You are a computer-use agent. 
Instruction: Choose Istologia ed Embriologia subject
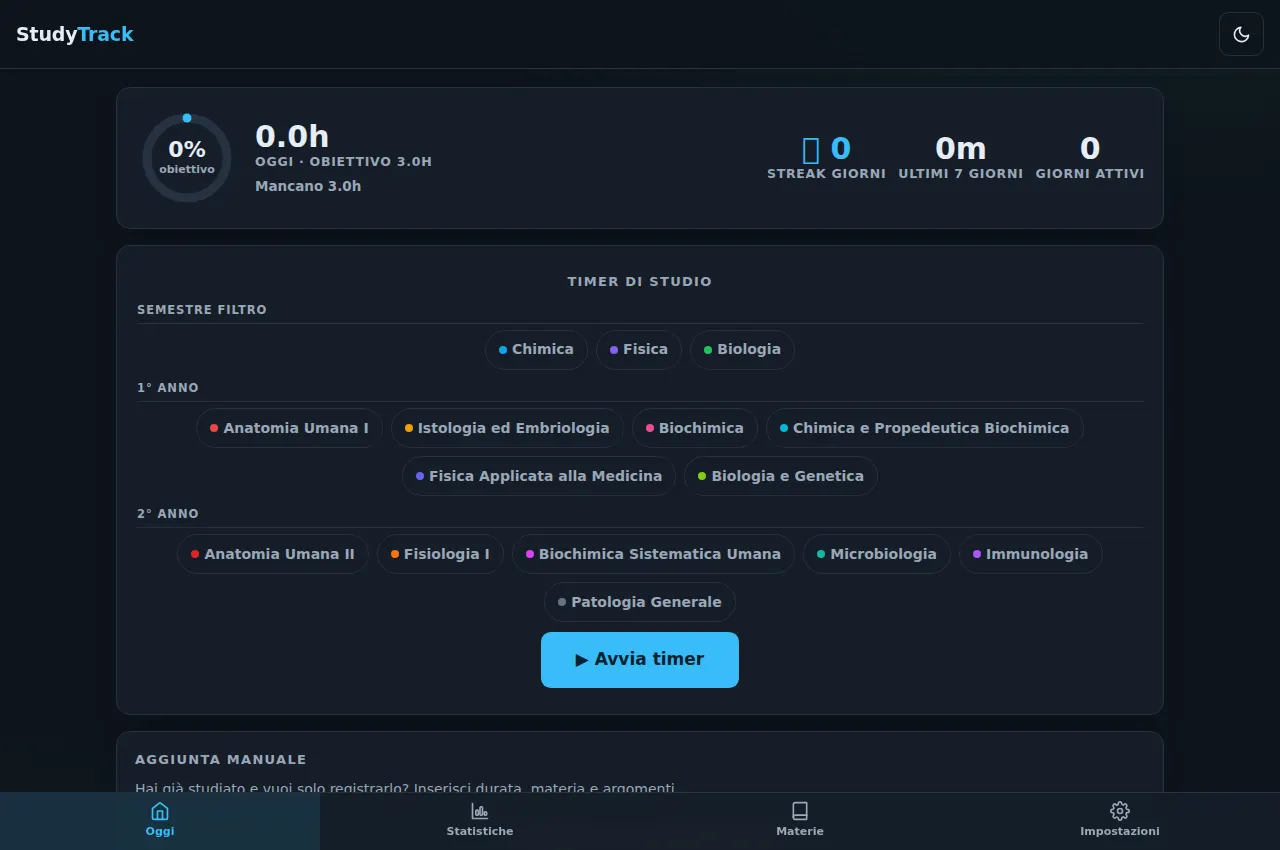point(507,428)
